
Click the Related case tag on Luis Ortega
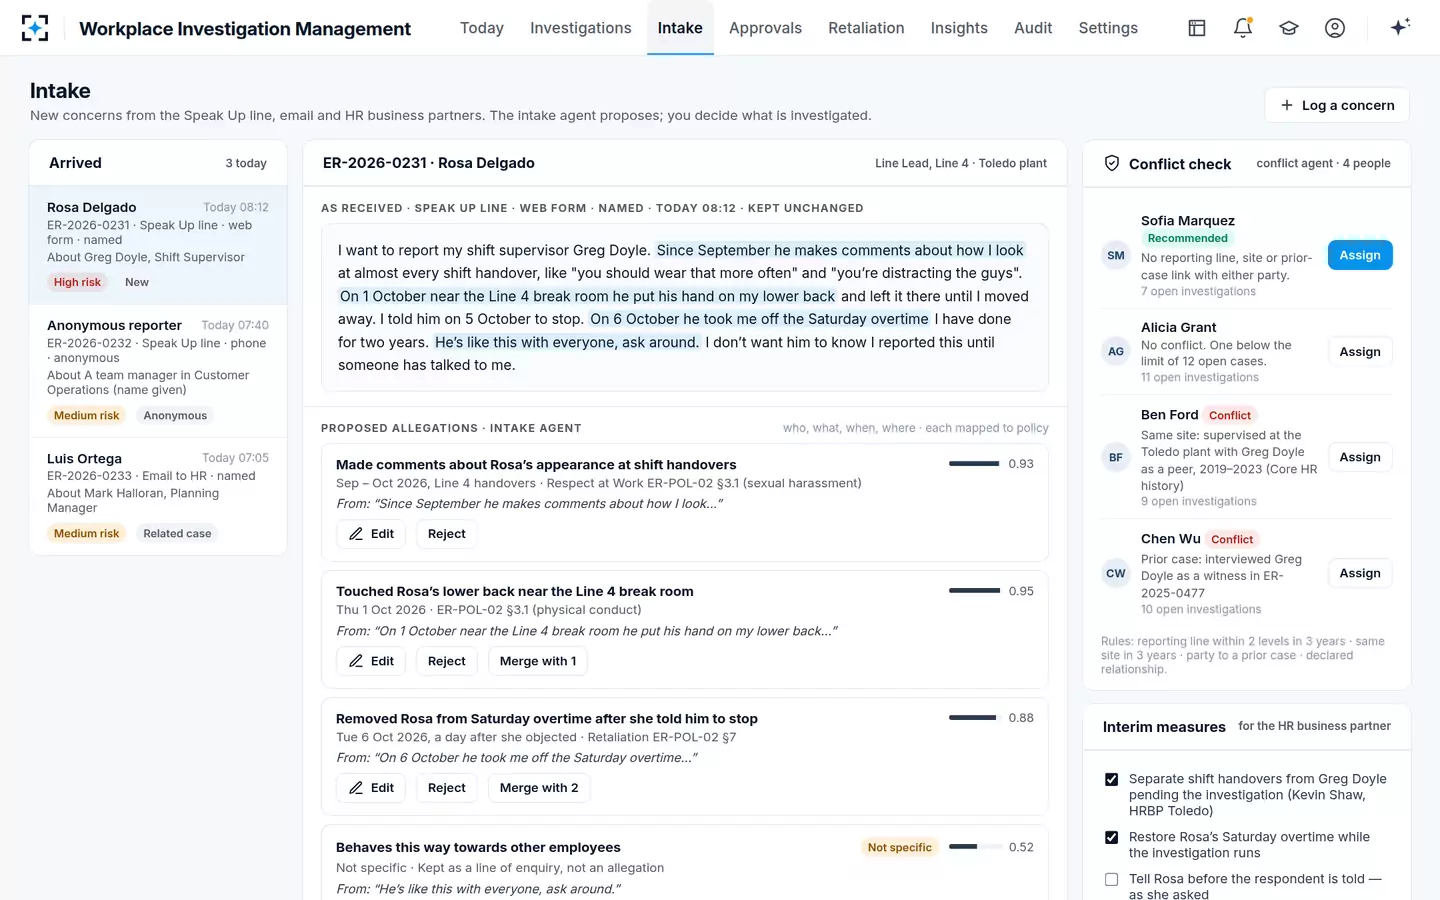click(x=177, y=534)
